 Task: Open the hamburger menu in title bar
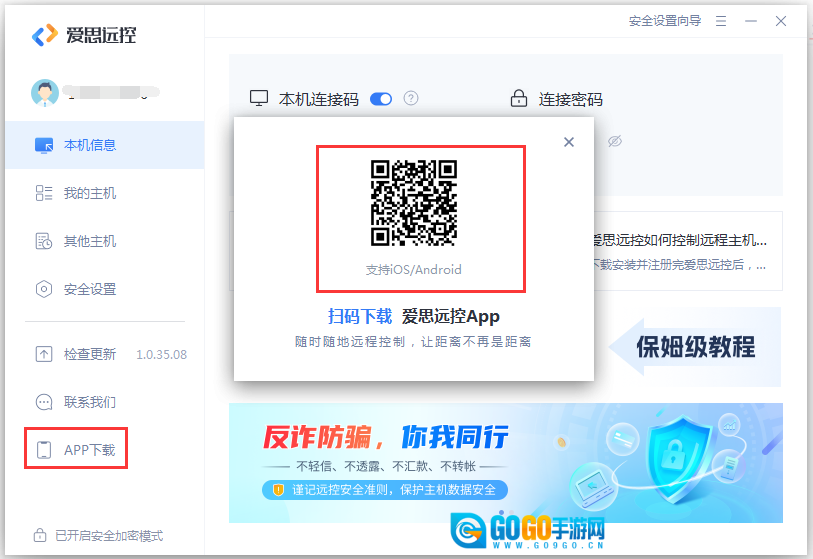(x=721, y=21)
